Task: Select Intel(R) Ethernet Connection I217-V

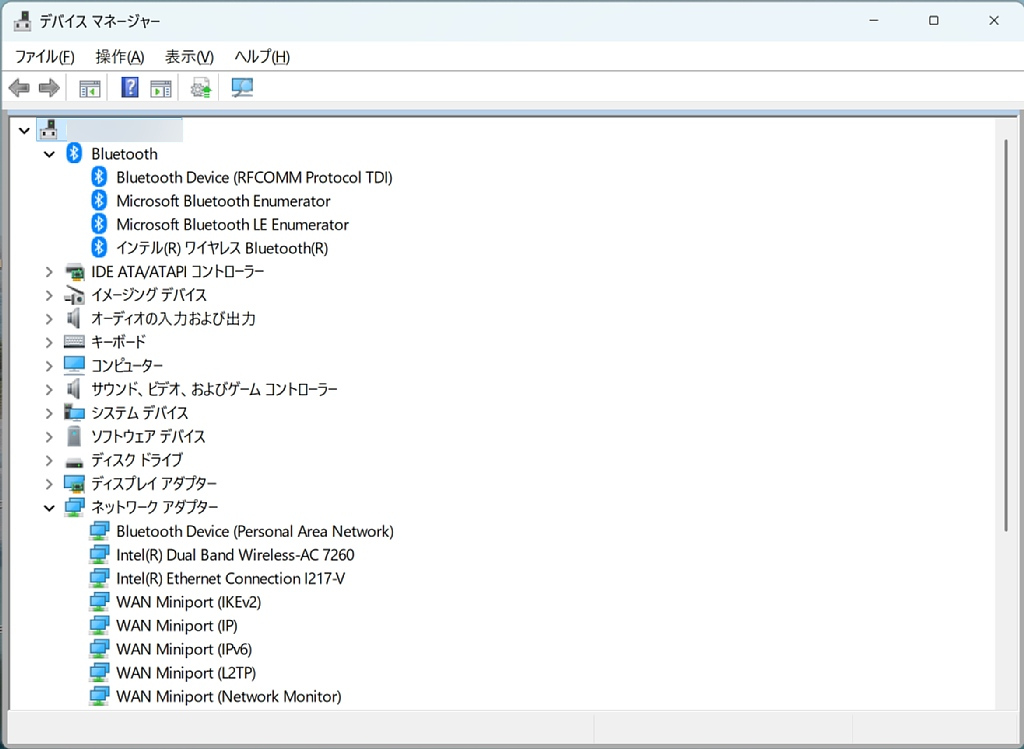Action: tap(231, 578)
